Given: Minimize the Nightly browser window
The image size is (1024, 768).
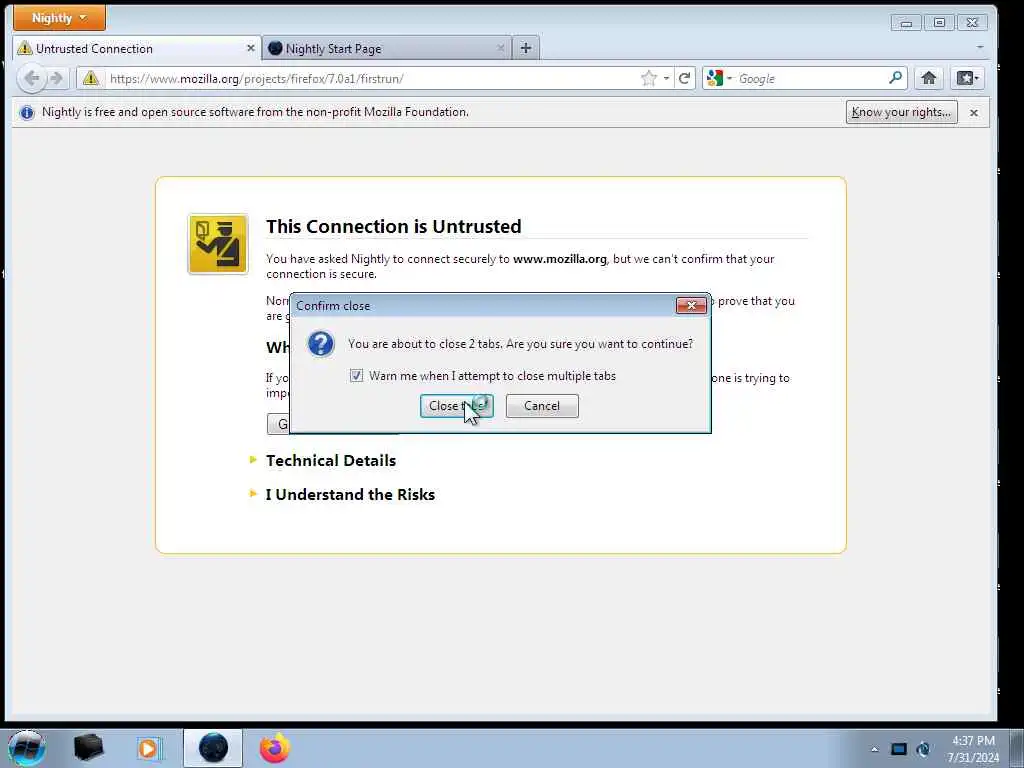Looking at the screenshot, I should (x=906, y=23).
